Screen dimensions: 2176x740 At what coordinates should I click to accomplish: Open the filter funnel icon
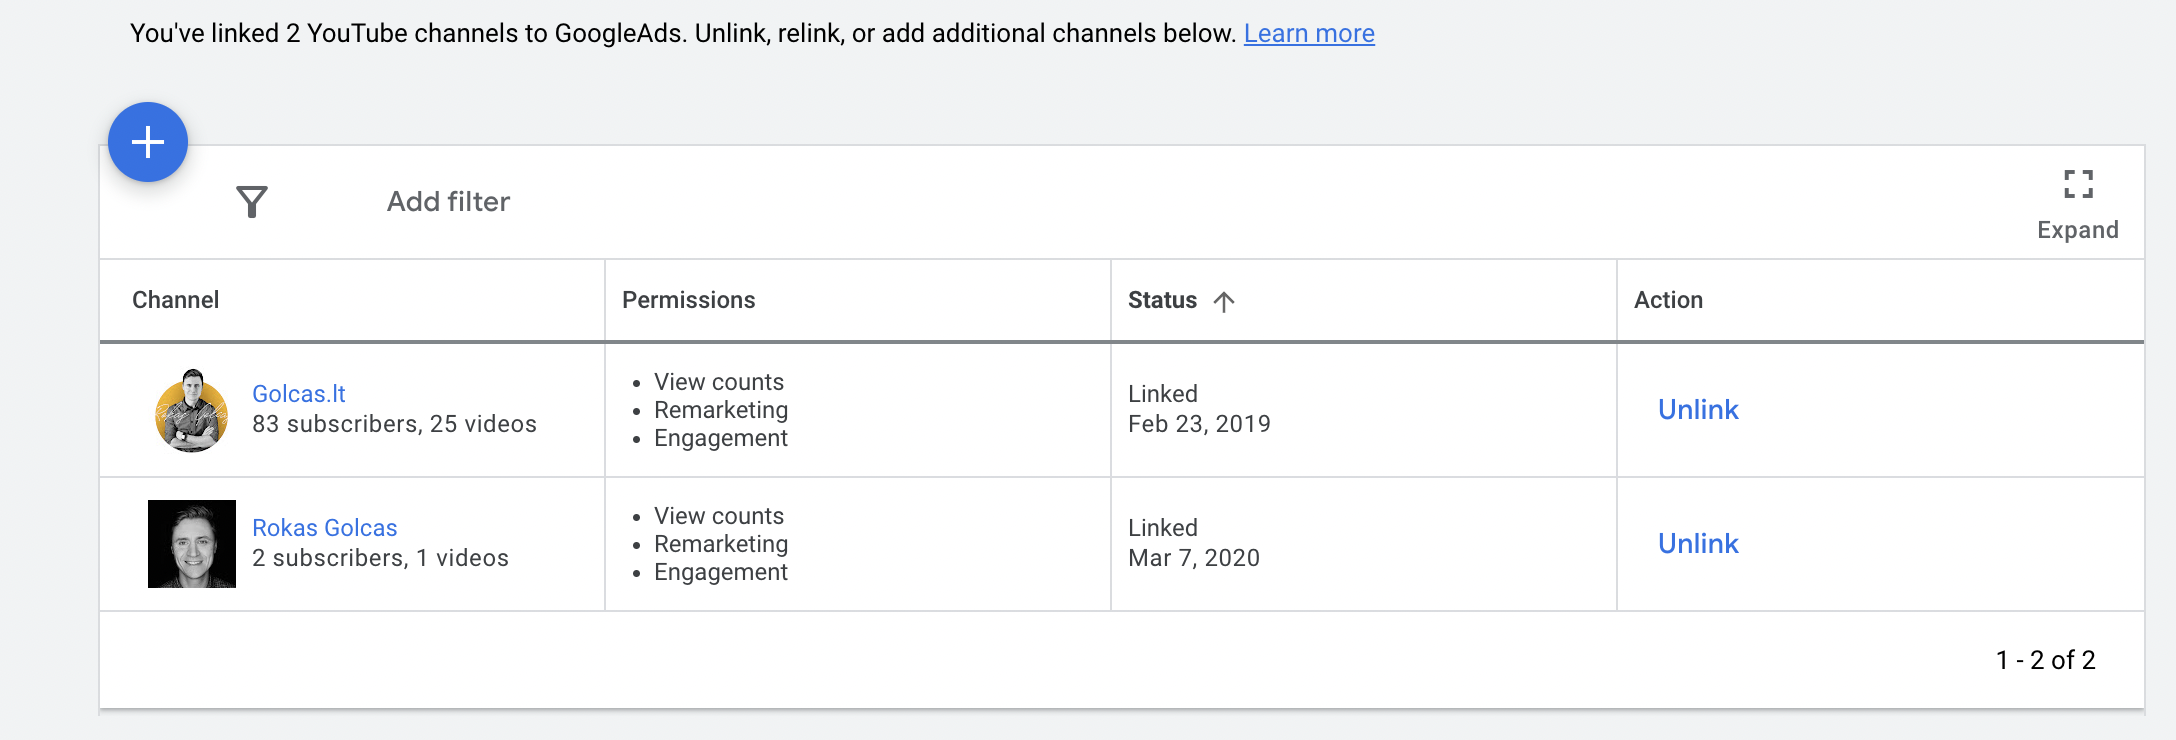pyautogui.click(x=252, y=202)
